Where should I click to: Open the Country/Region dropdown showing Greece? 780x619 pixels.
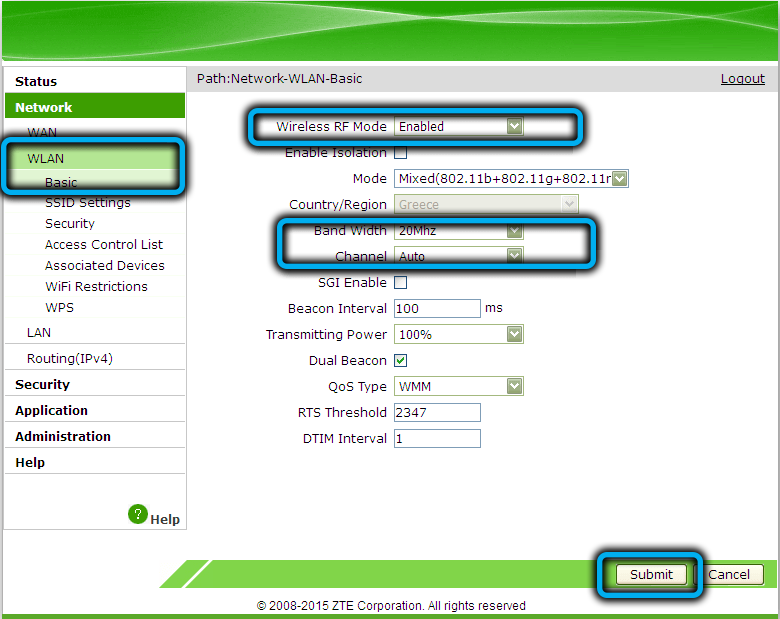point(486,204)
